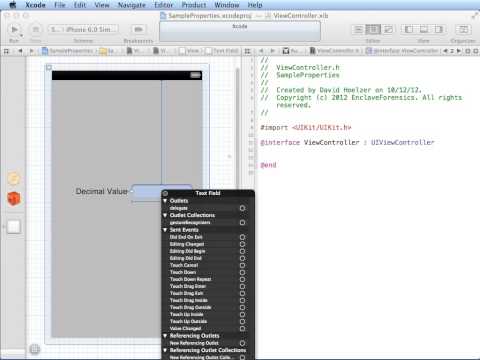
Task: Open the Navigate menu
Action: pos(132,5)
